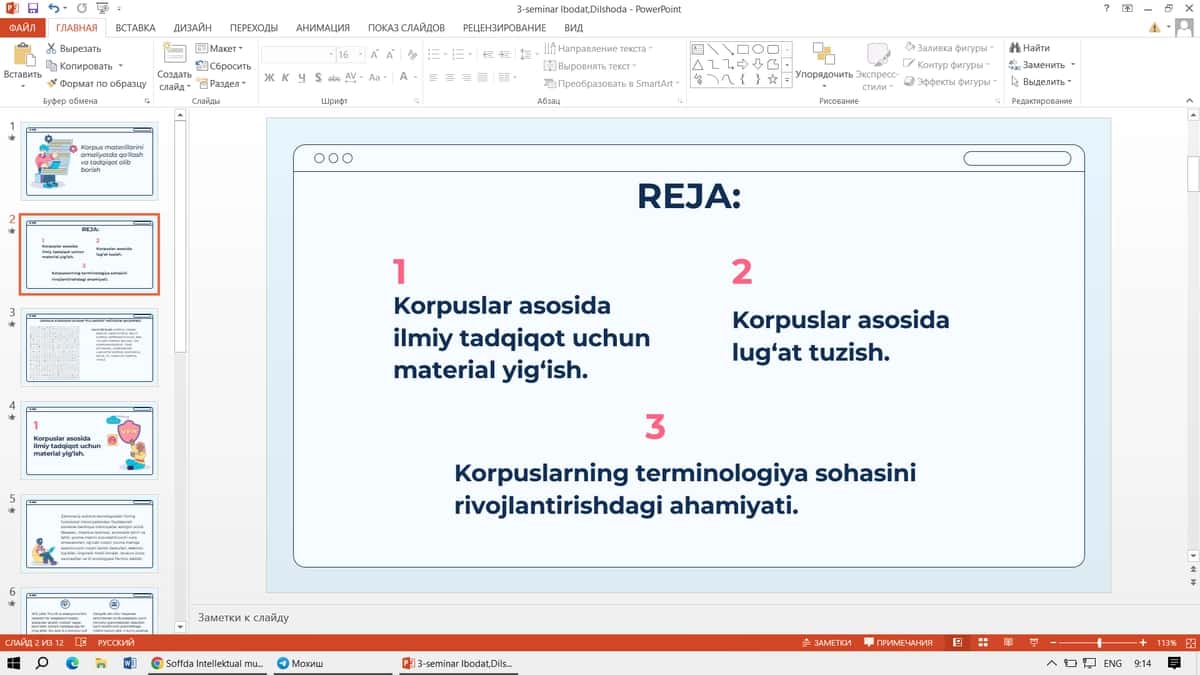The height and width of the screenshot is (675, 1200).
Task: Clear all formatting icon
Action: tap(411, 54)
